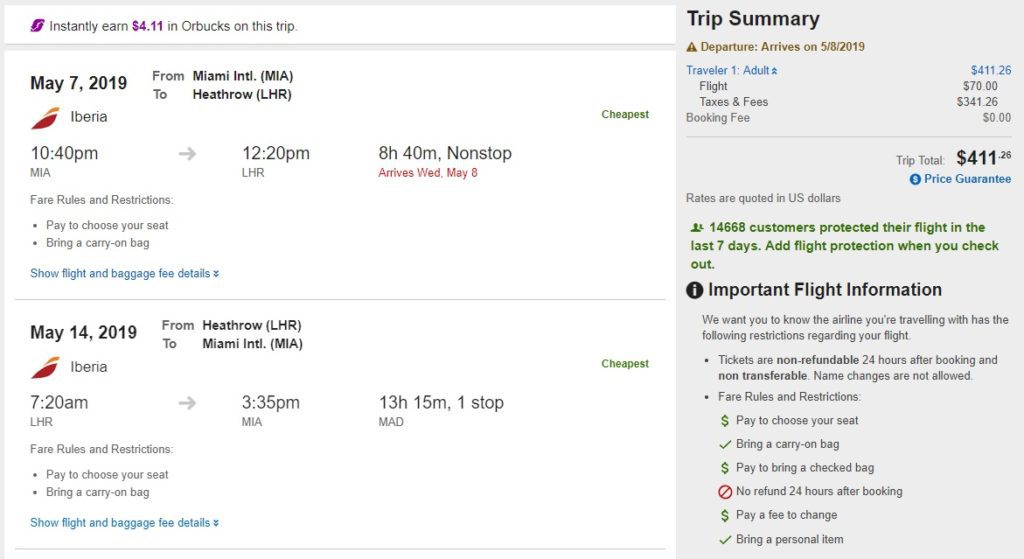Click the May 7 flight direction arrow

click(187, 154)
